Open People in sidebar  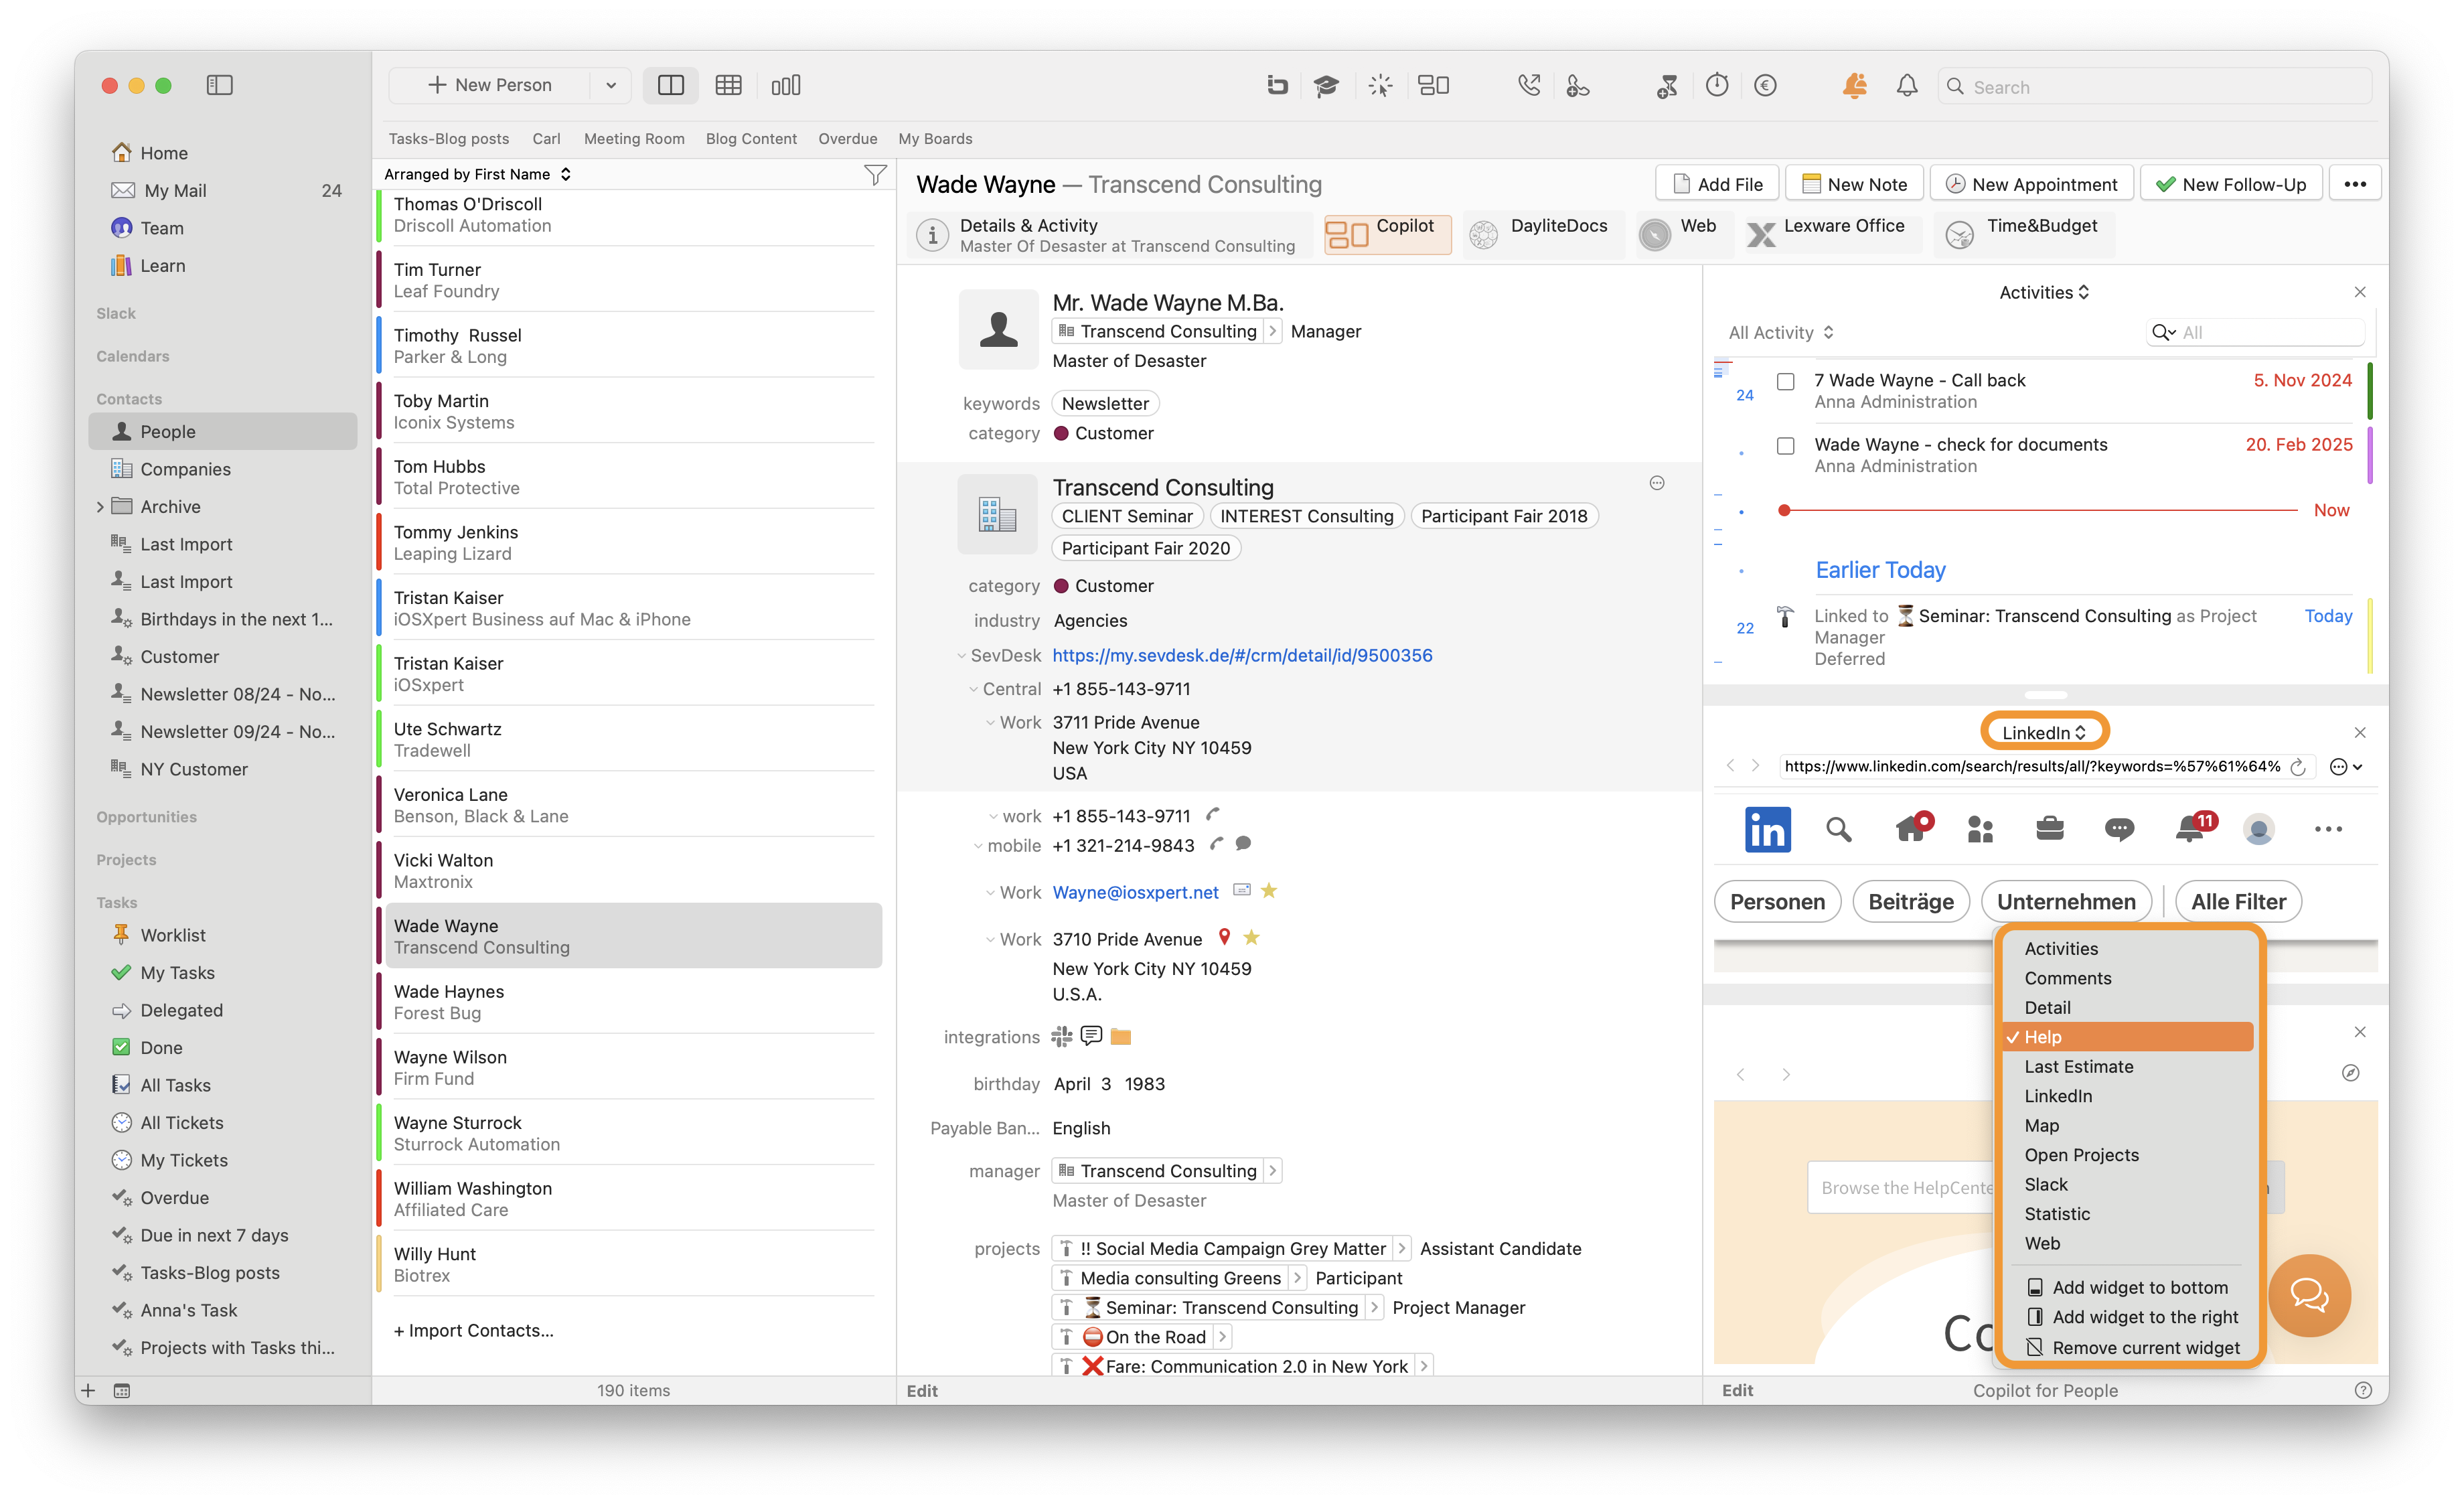(x=223, y=431)
